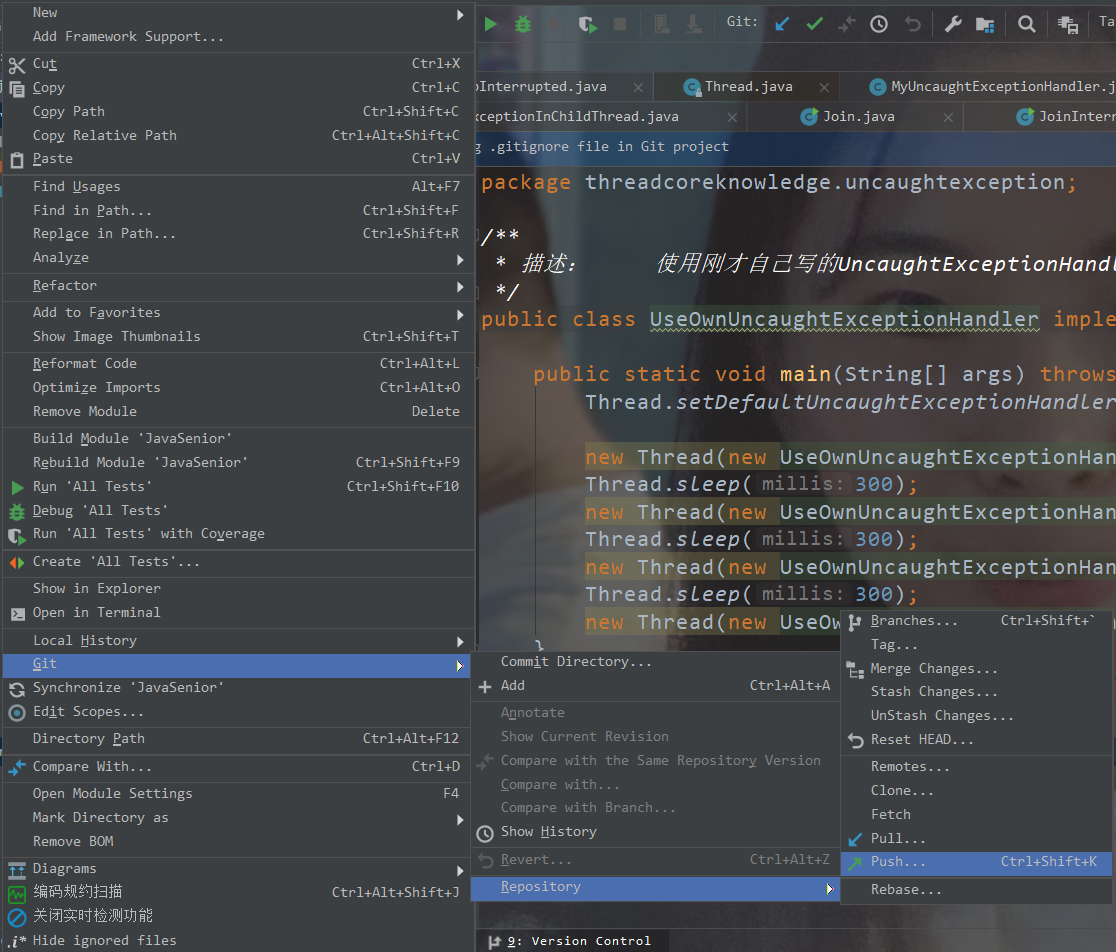The width and height of the screenshot is (1116, 952).
Task: Switch to the Thread.java editor tab
Action: (x=748, y=87)
